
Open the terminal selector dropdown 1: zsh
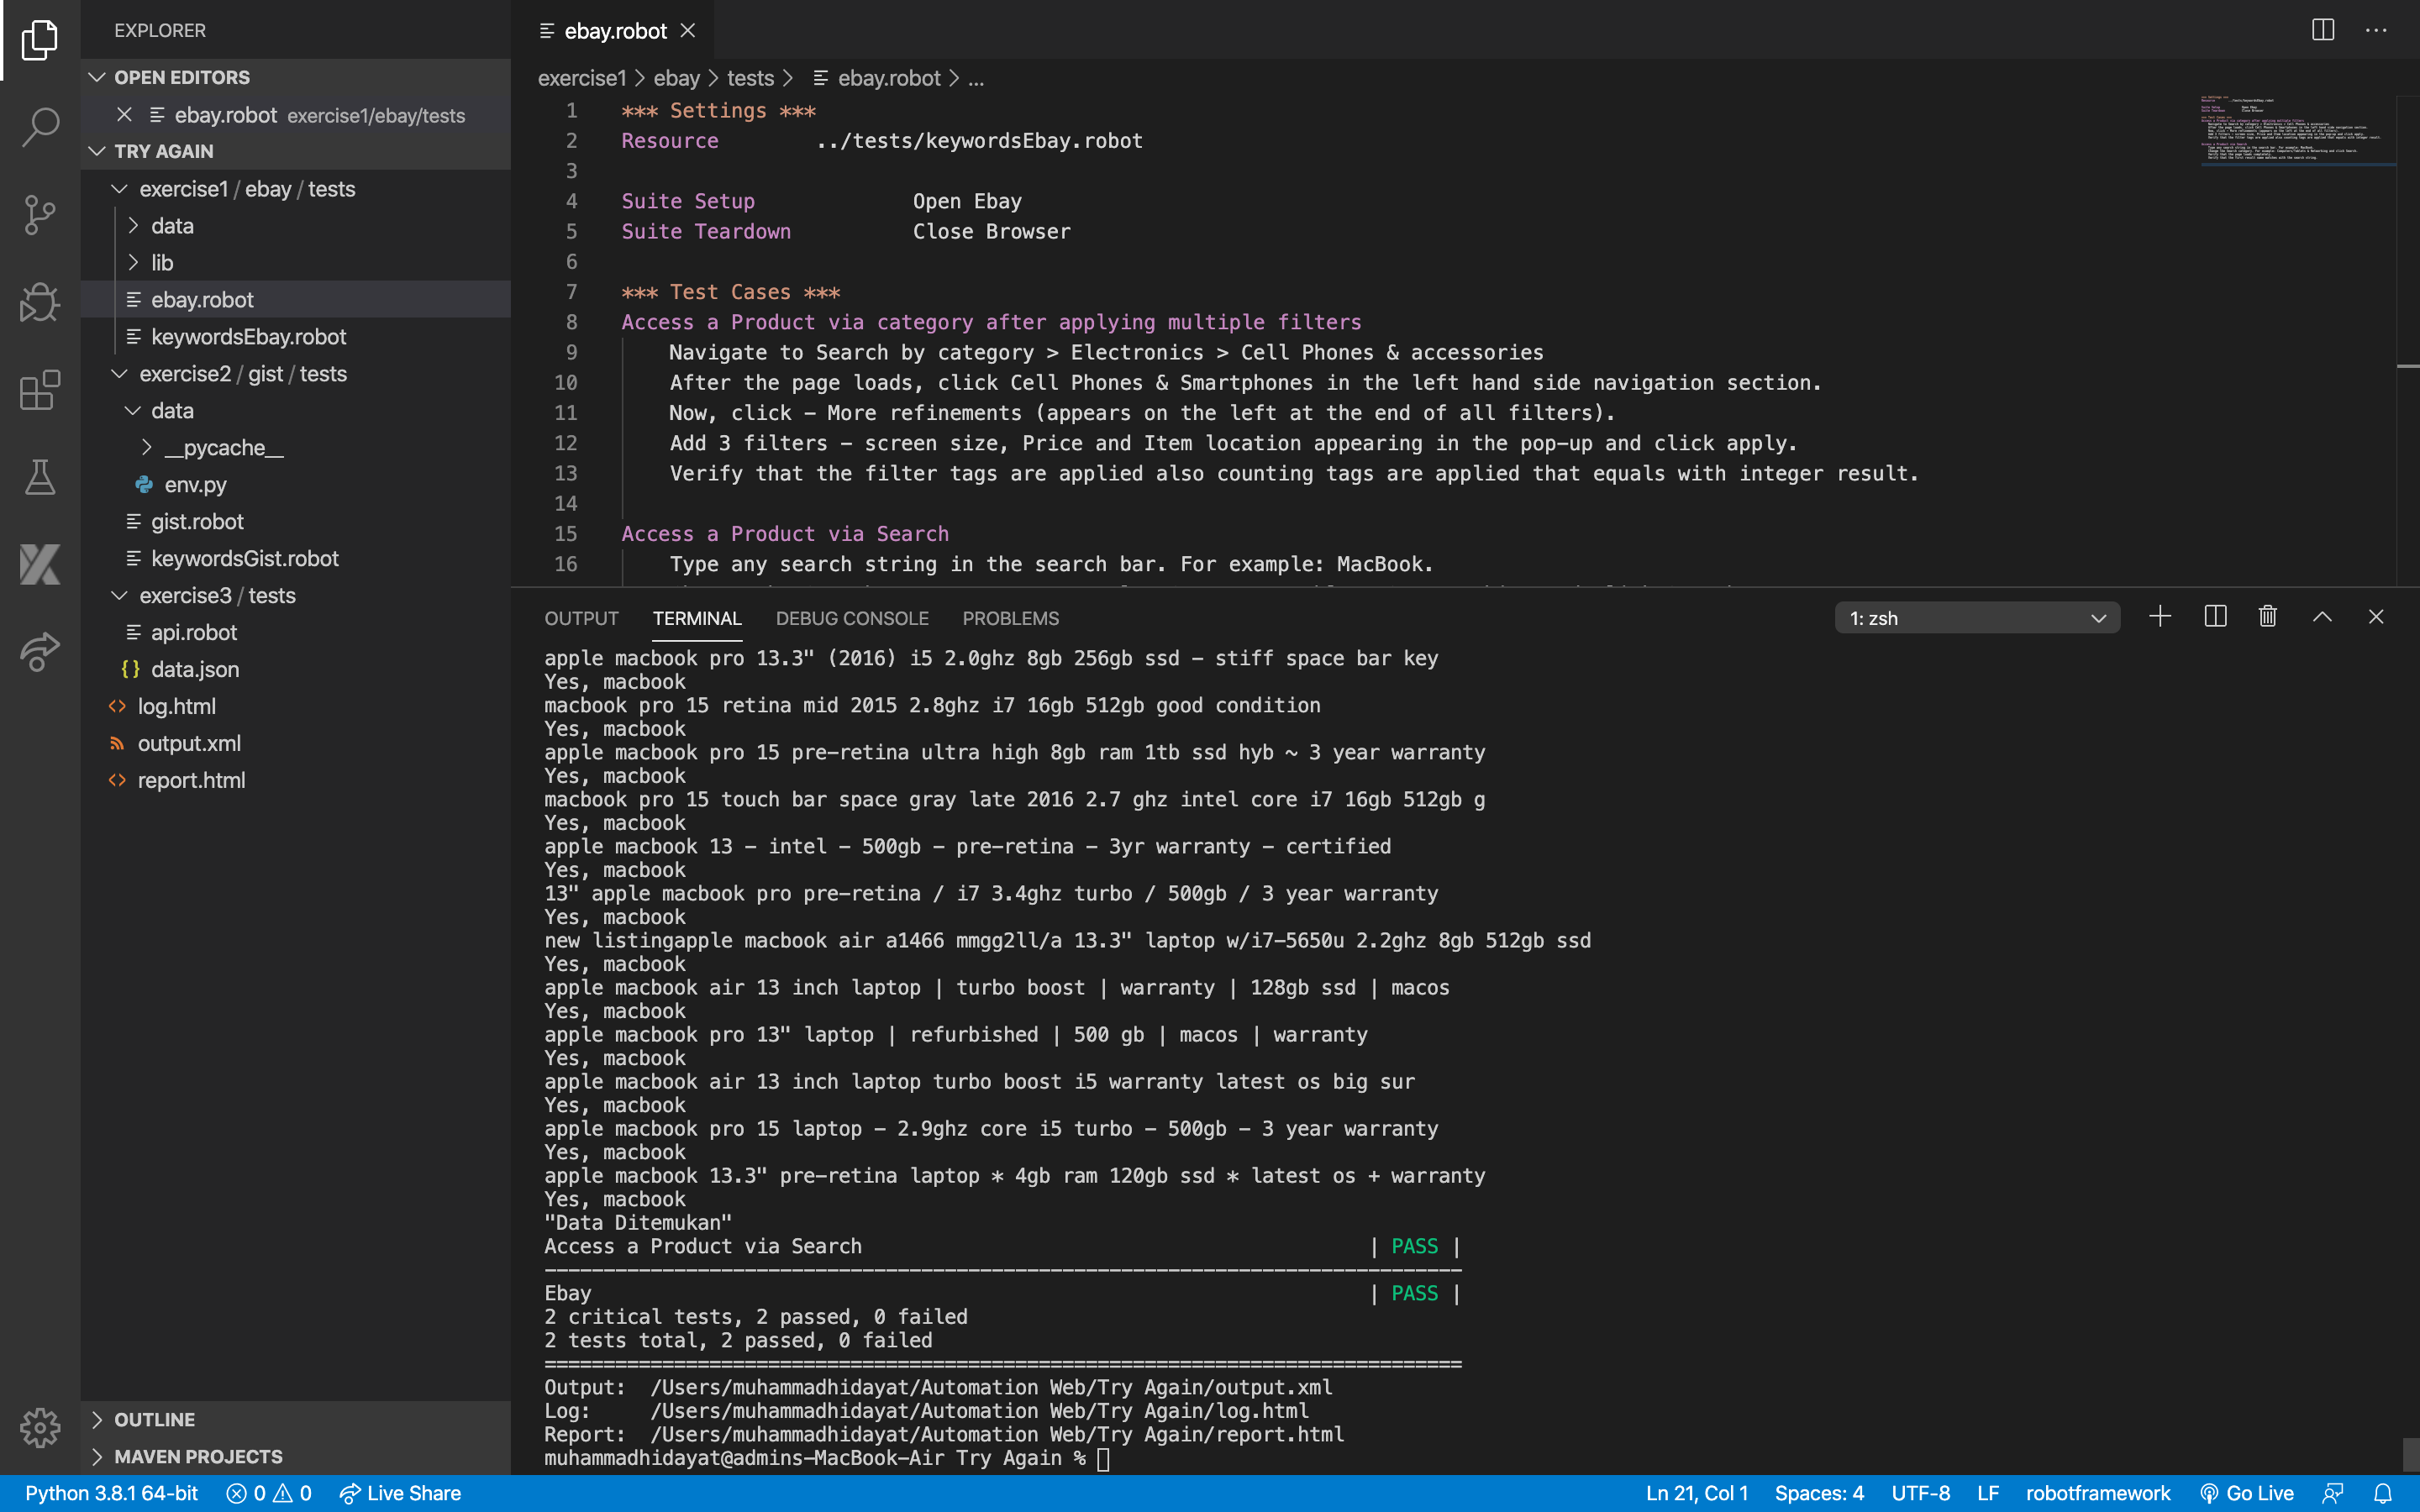(x=1977, y=618)
